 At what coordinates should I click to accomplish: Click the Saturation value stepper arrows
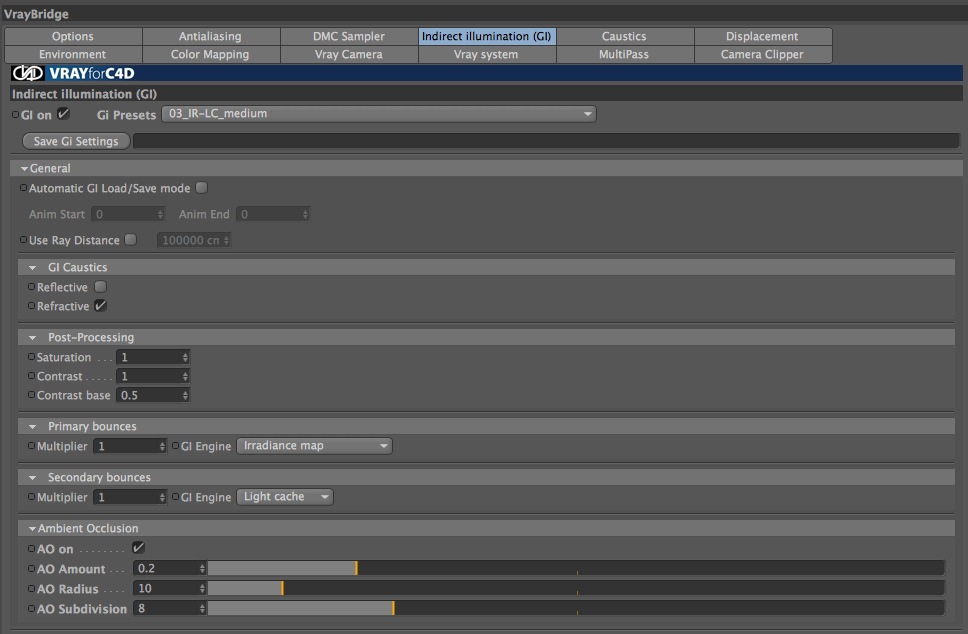185,357
